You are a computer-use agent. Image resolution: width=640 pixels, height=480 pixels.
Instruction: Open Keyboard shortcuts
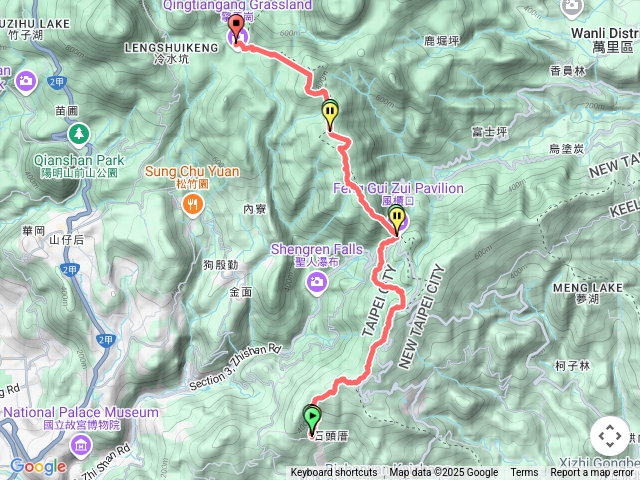point(333,473)
